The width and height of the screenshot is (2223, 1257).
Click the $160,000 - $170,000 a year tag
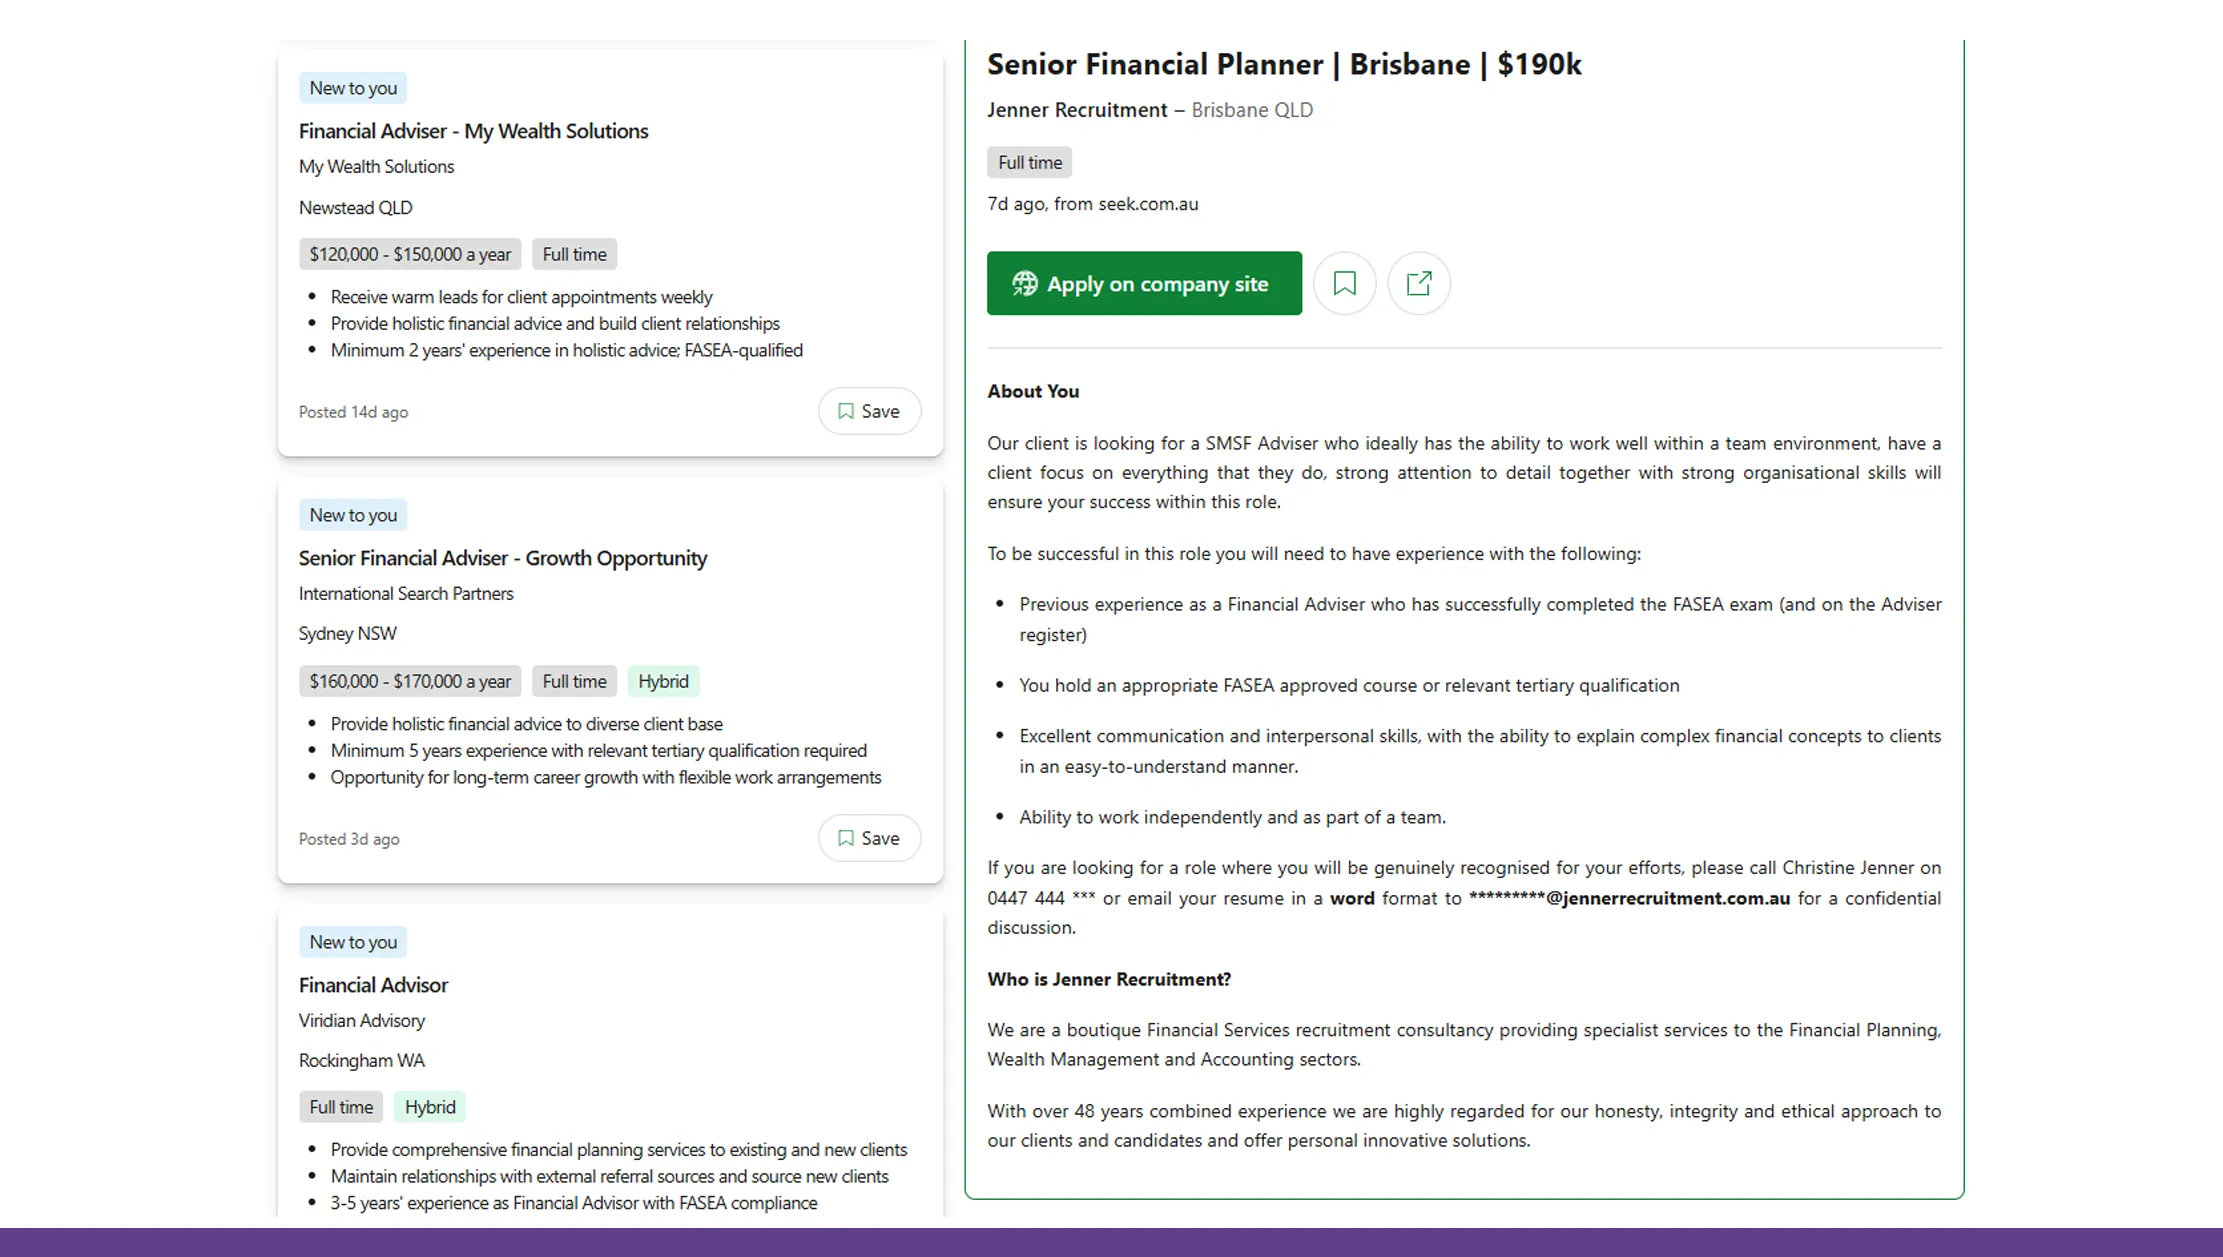[410, 681]
